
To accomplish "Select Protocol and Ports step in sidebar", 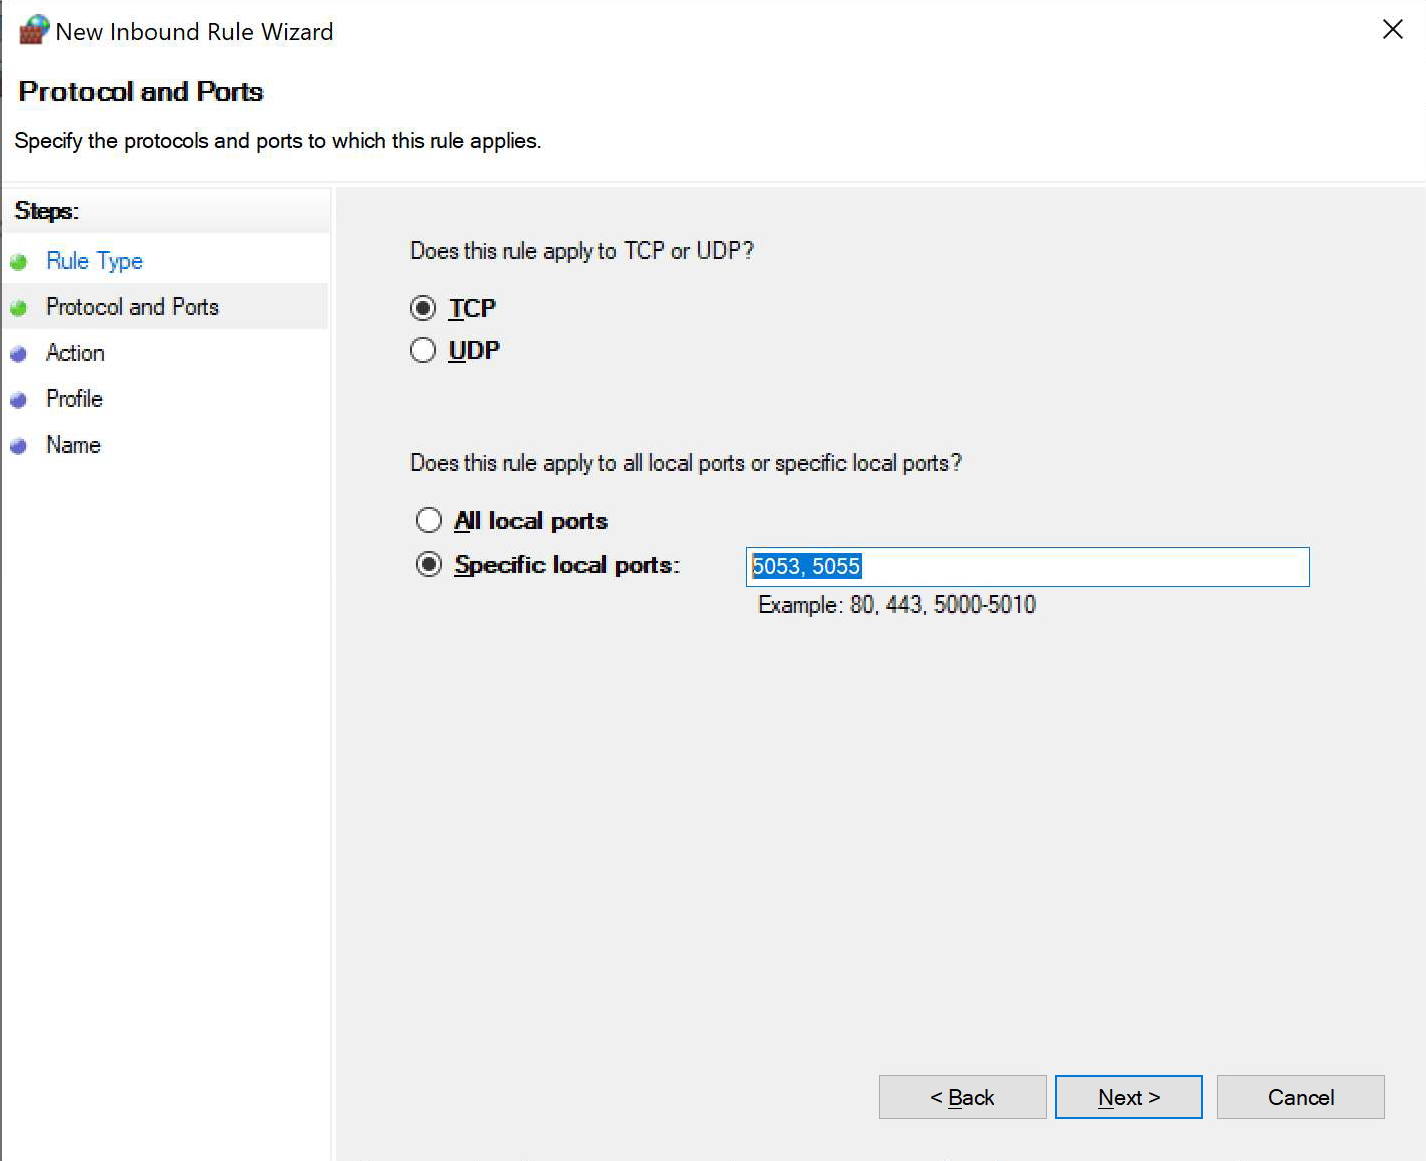I will click(132, 307).
